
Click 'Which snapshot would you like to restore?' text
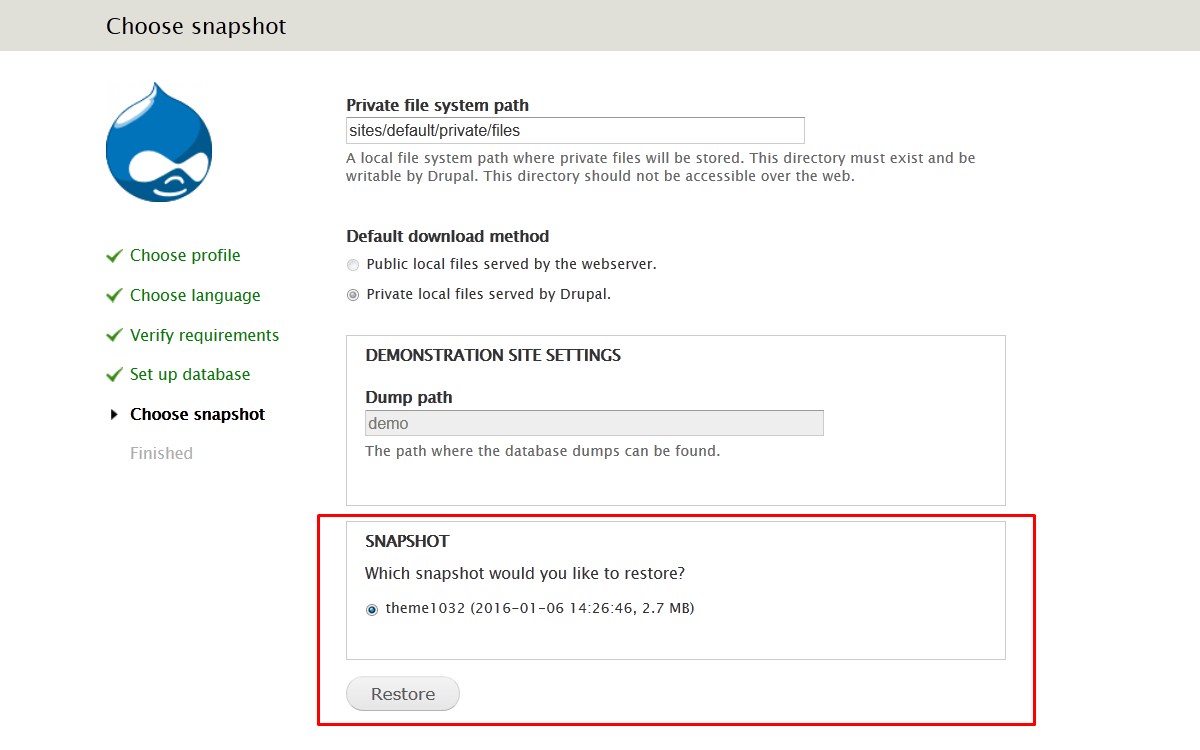[525, 574]
